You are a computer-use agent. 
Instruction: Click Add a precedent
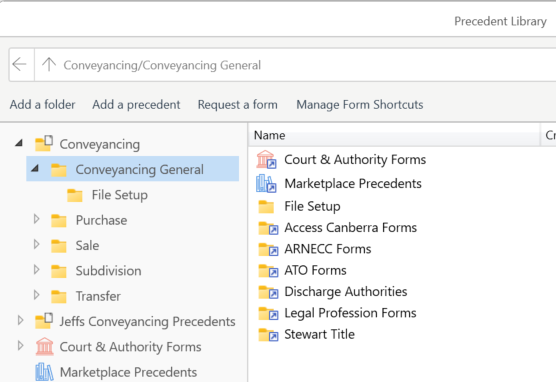(x=136, y=105)
